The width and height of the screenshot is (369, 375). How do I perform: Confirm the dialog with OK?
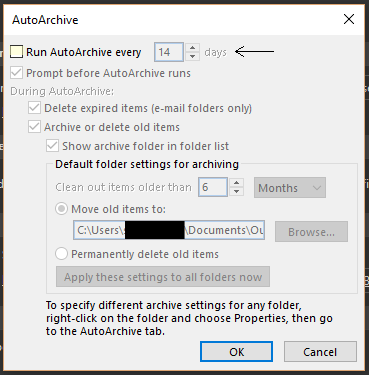click(x=236, y=352)
